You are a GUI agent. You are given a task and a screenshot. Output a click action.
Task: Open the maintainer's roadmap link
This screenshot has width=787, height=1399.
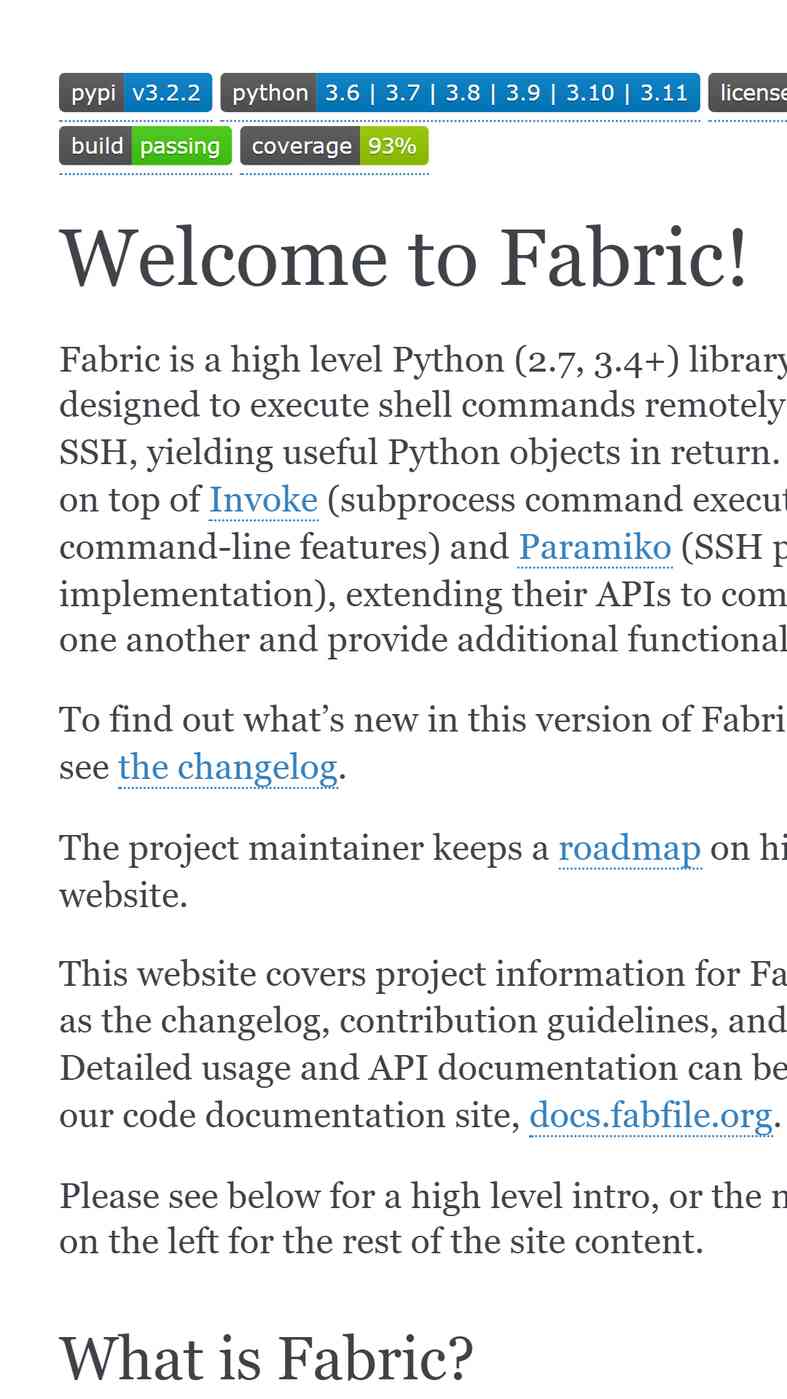pyautogui.click(x=630, y=848)
